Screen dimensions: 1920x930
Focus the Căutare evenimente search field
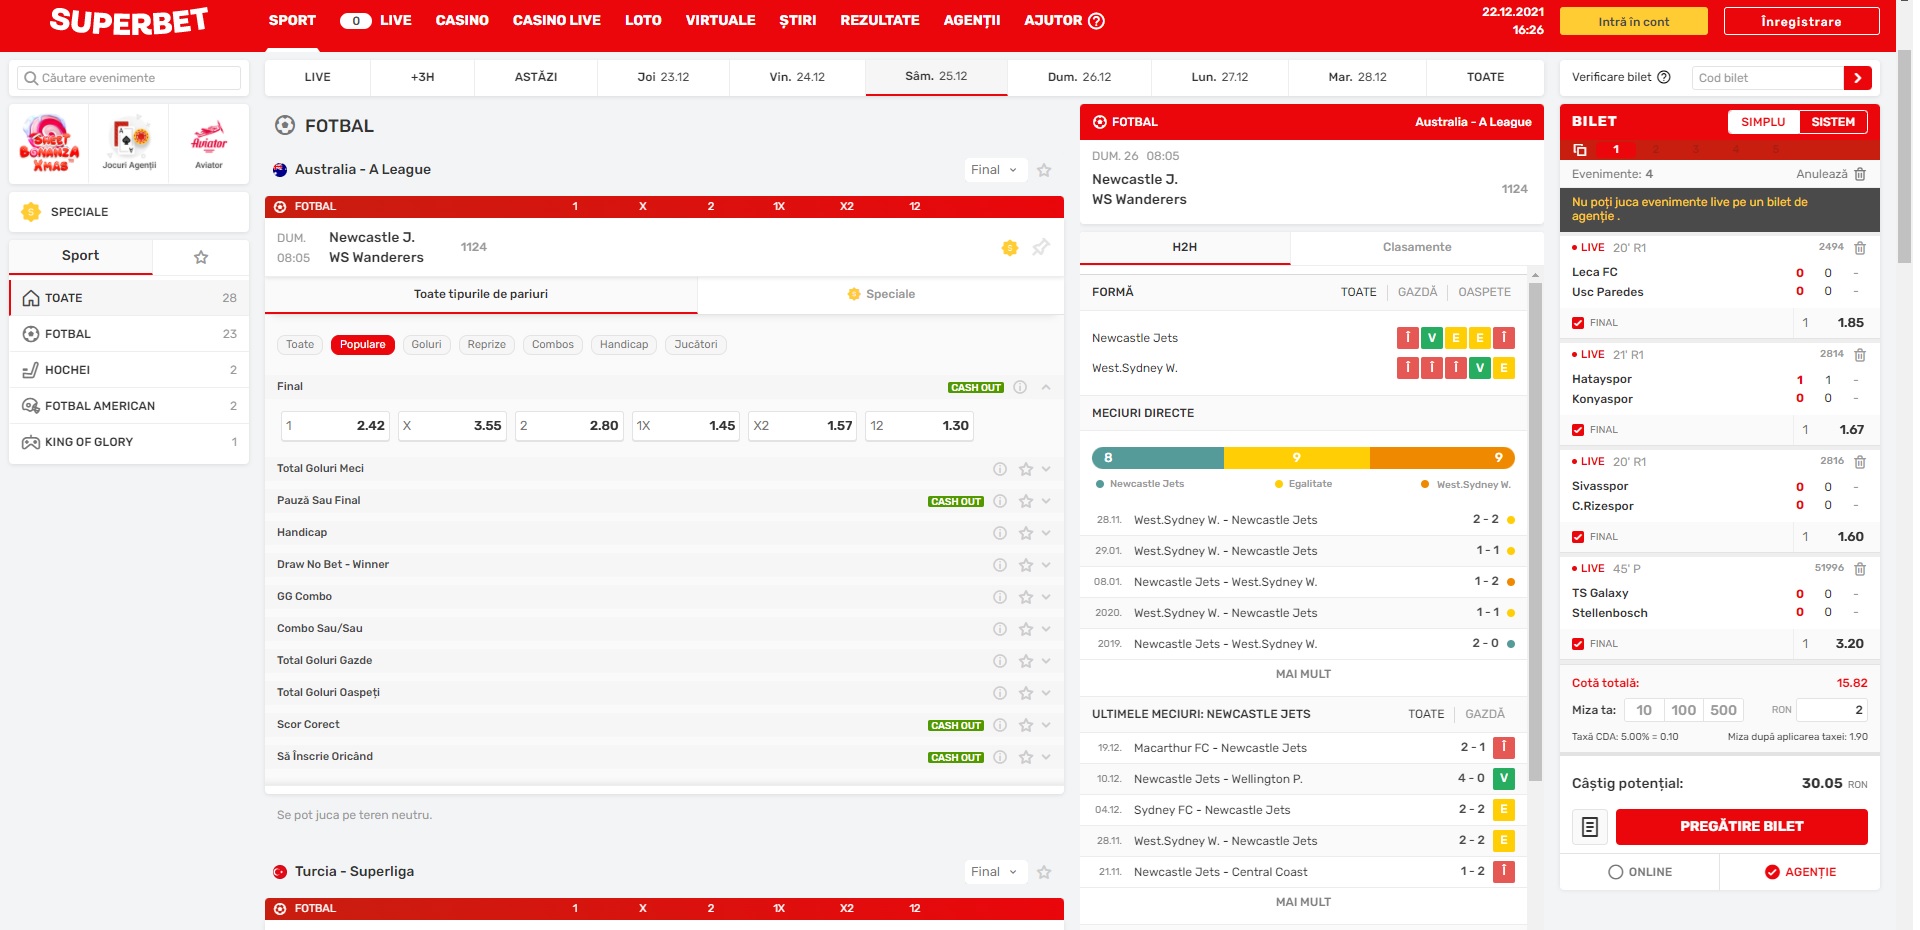coord(129,78)
